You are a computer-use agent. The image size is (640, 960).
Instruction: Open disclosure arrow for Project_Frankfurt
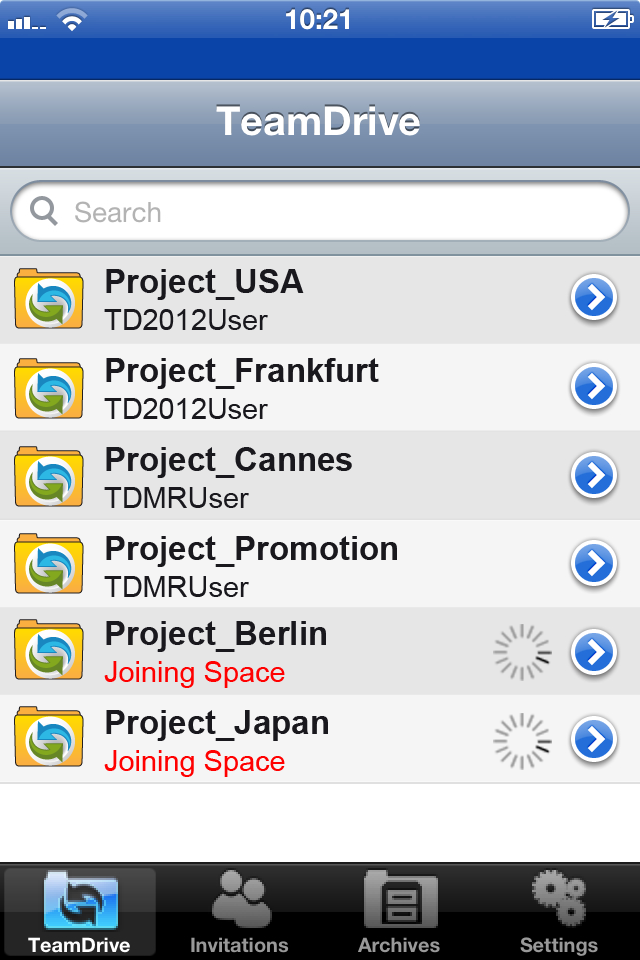click(593, 386)
